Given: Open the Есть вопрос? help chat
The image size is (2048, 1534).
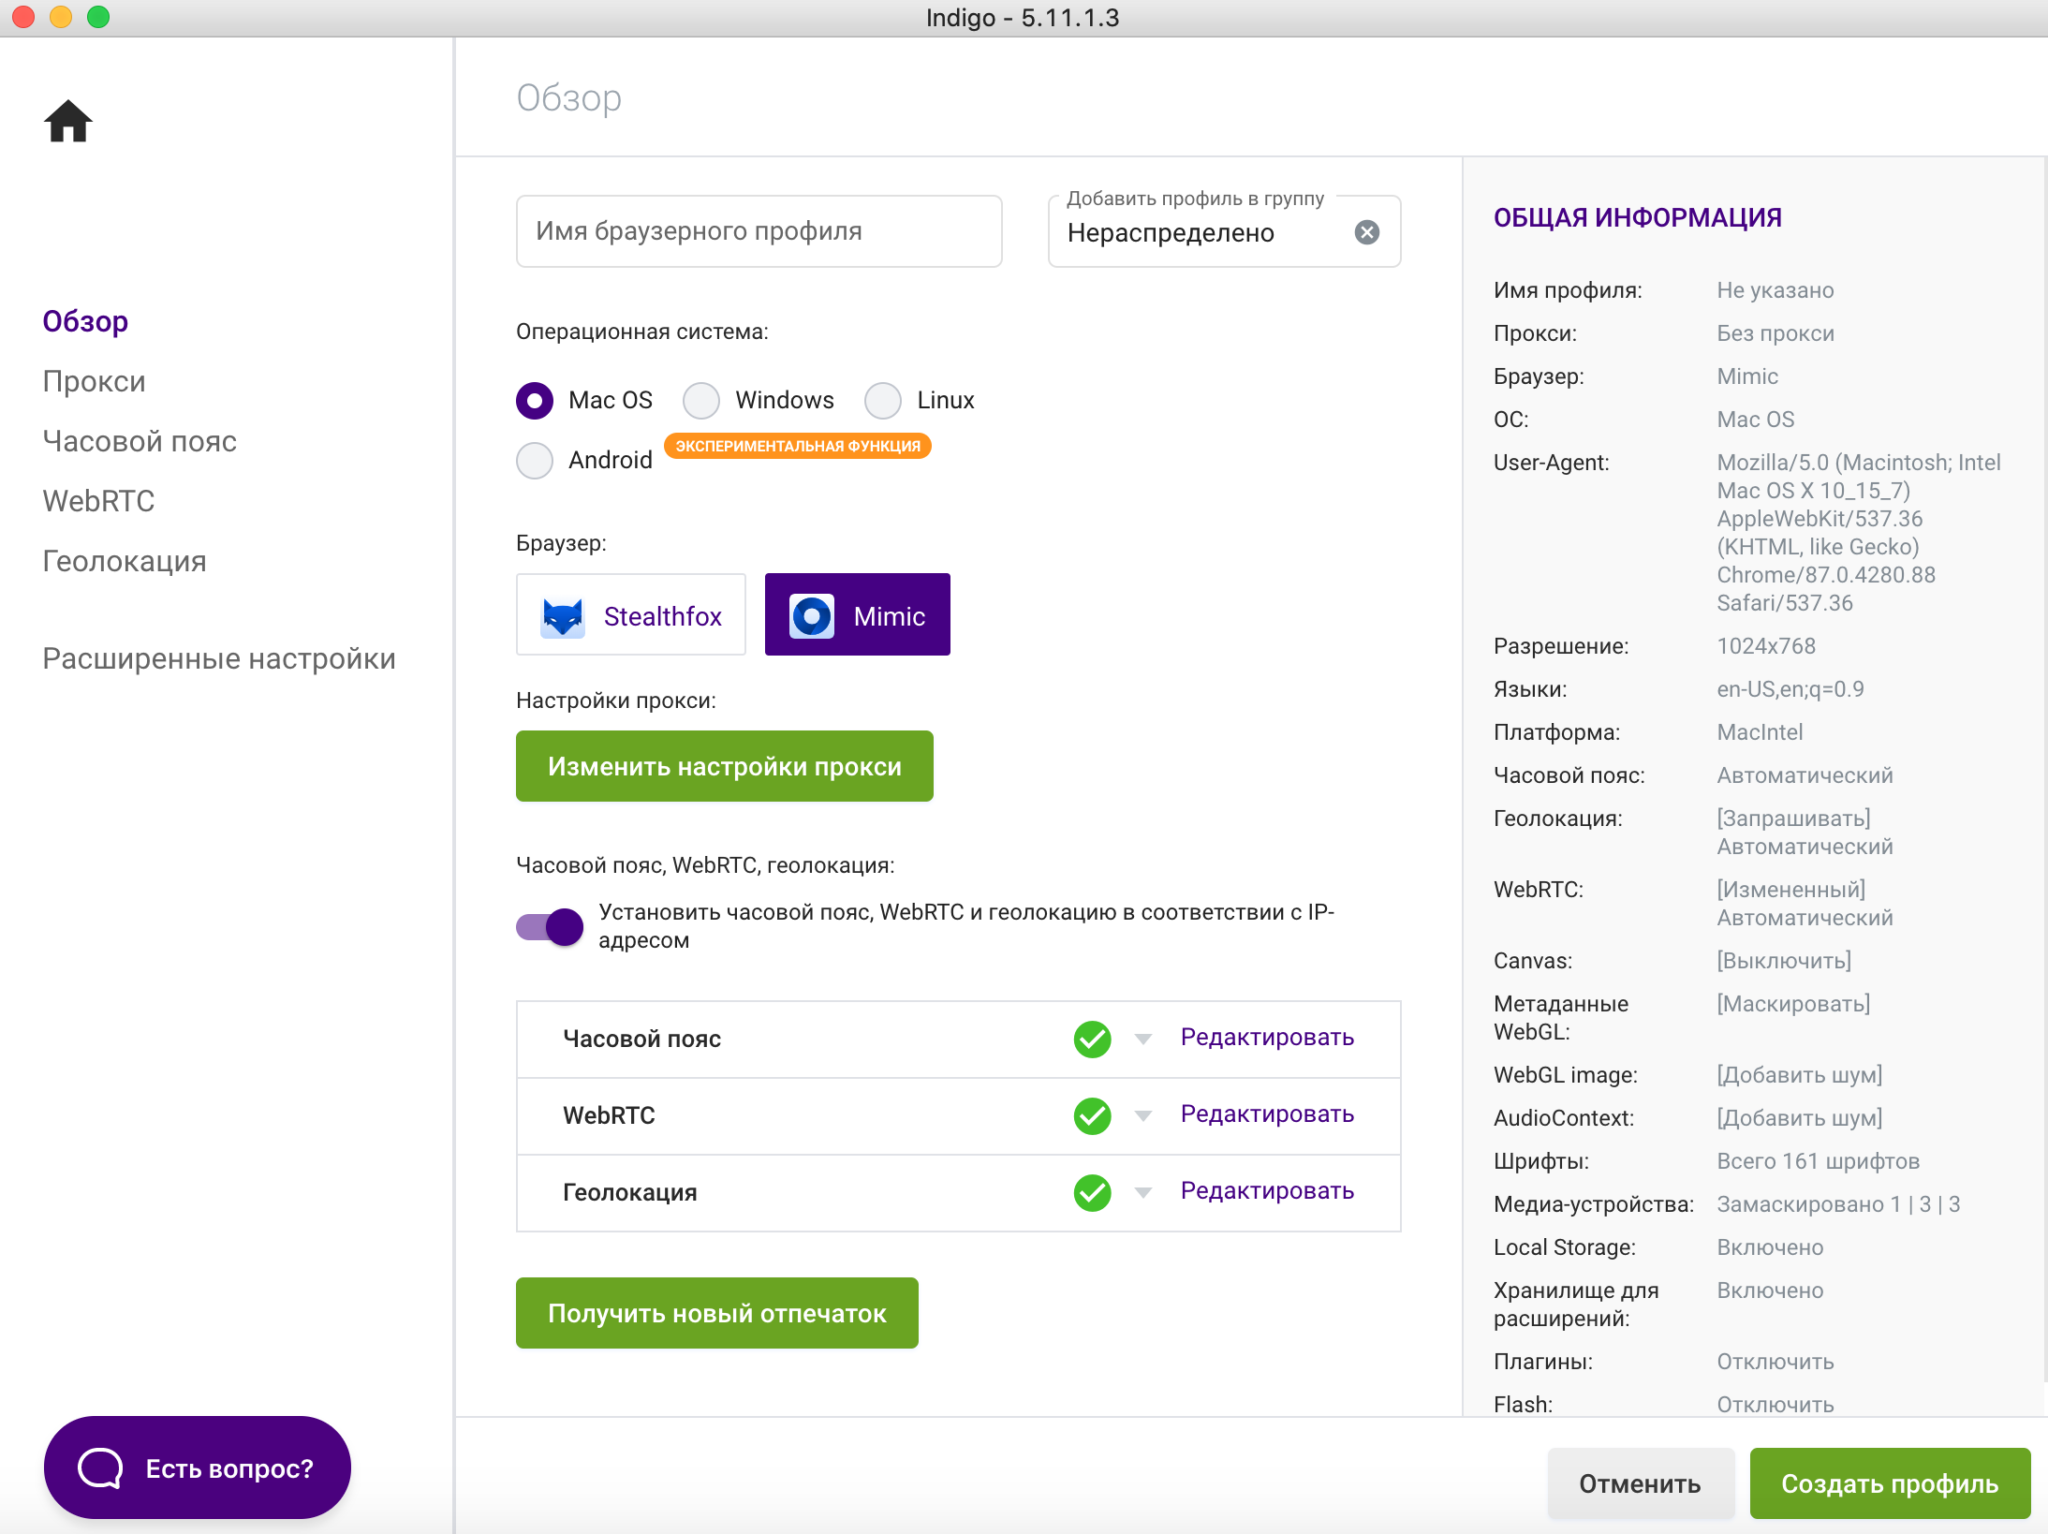Looking at the screenshot, I should pyautogui.click(x=197, y=1467).
